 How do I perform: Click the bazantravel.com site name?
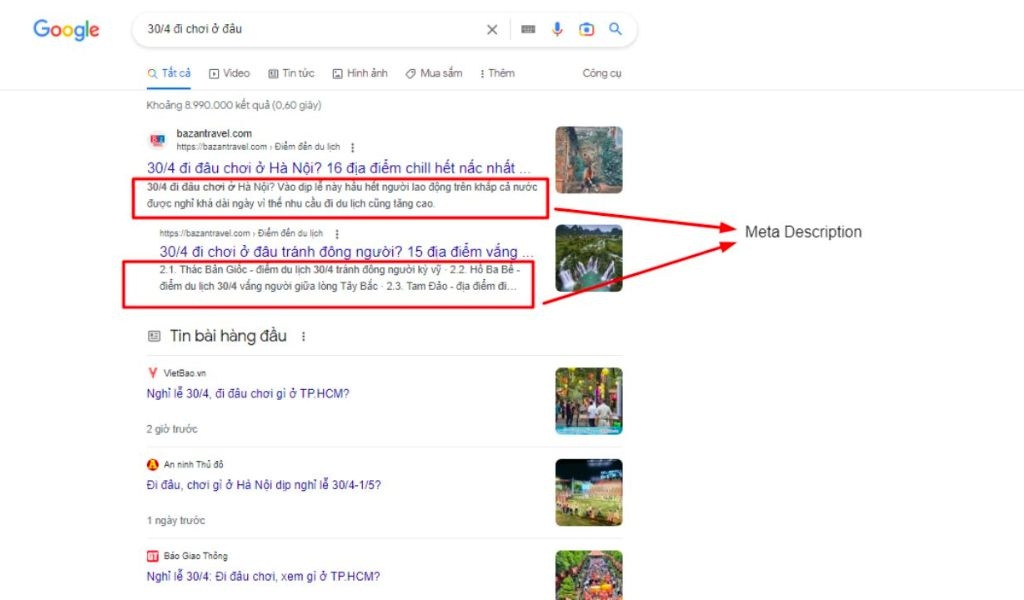214,133
